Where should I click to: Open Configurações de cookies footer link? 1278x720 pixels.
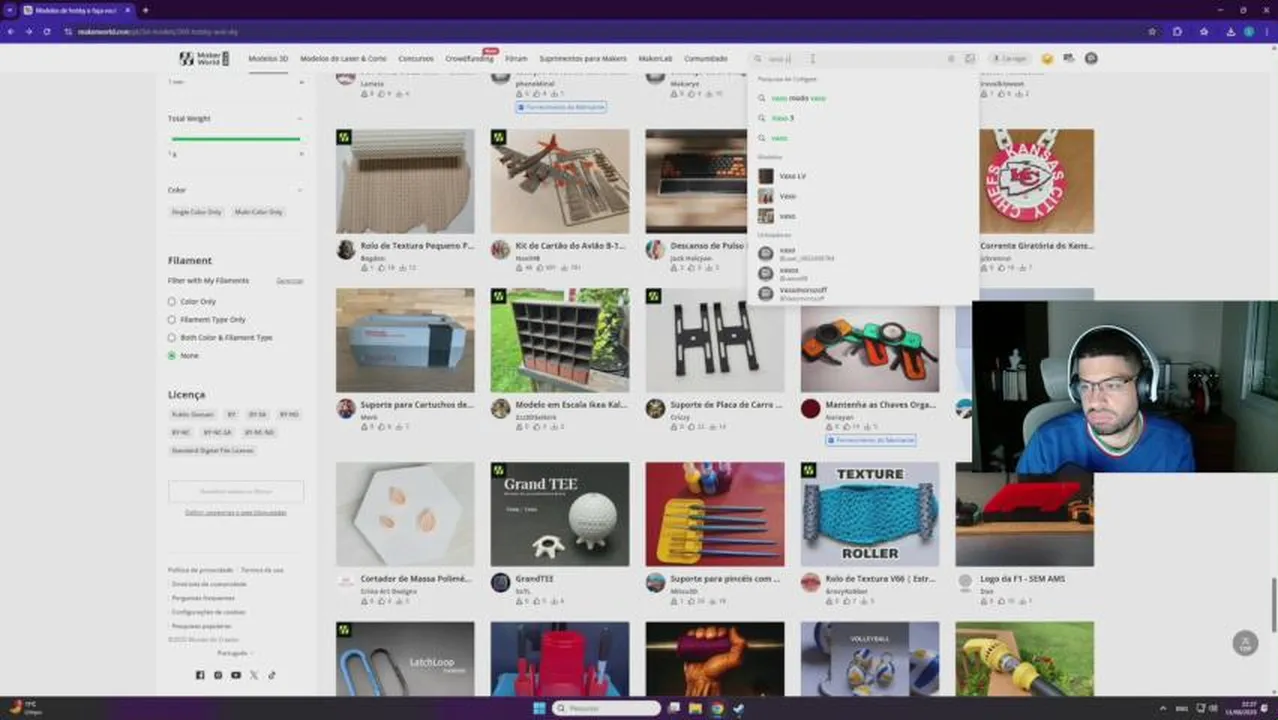208,612
